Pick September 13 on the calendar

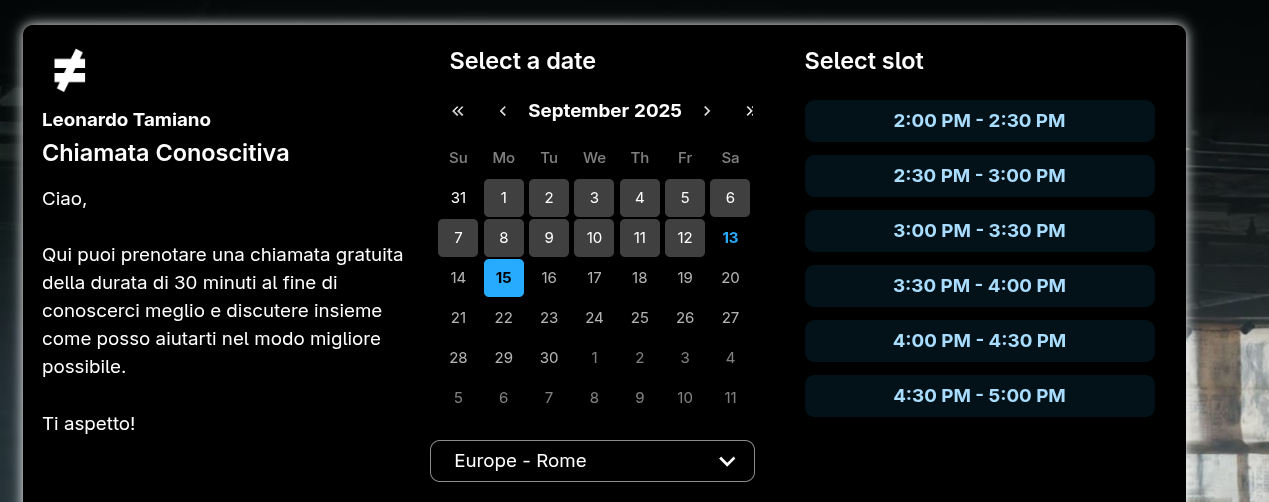pyautogui.click(x=730, y=238)
